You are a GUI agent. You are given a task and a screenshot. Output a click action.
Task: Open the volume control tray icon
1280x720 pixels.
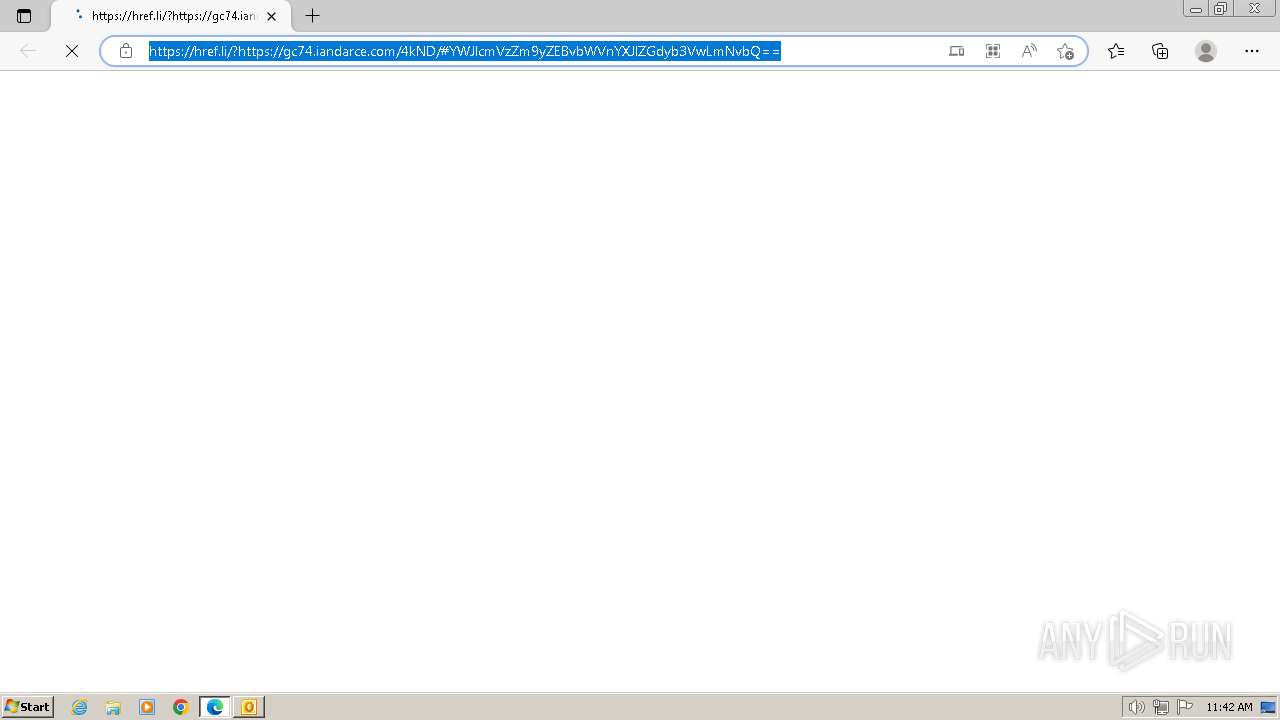point(1136,707)
